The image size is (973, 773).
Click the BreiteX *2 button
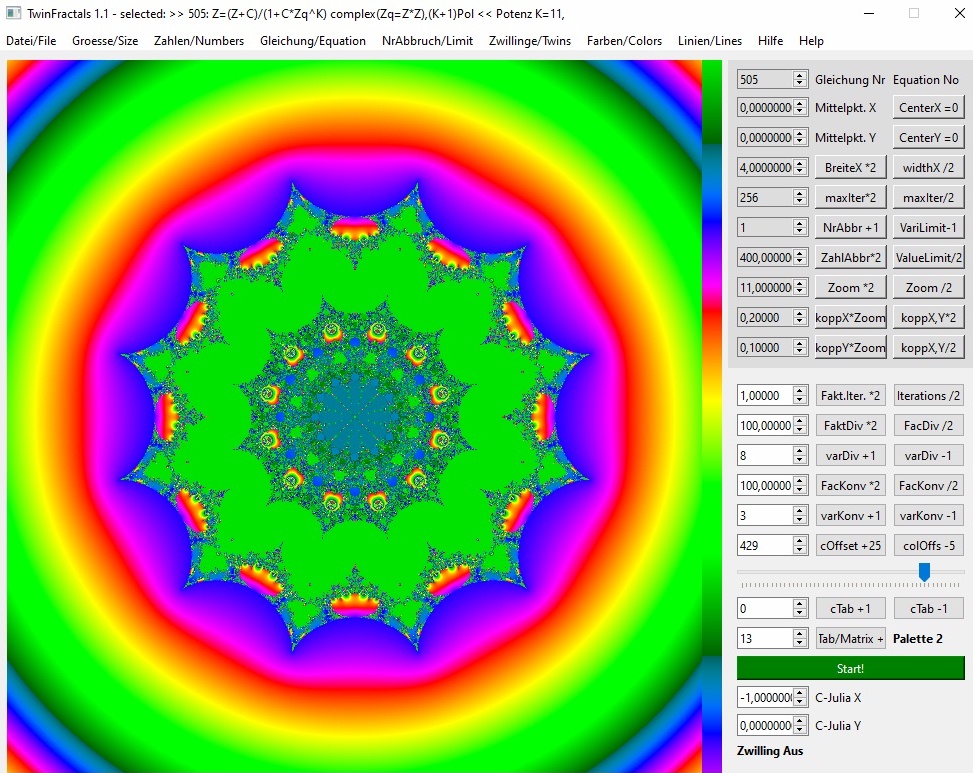tap(850, 168)
